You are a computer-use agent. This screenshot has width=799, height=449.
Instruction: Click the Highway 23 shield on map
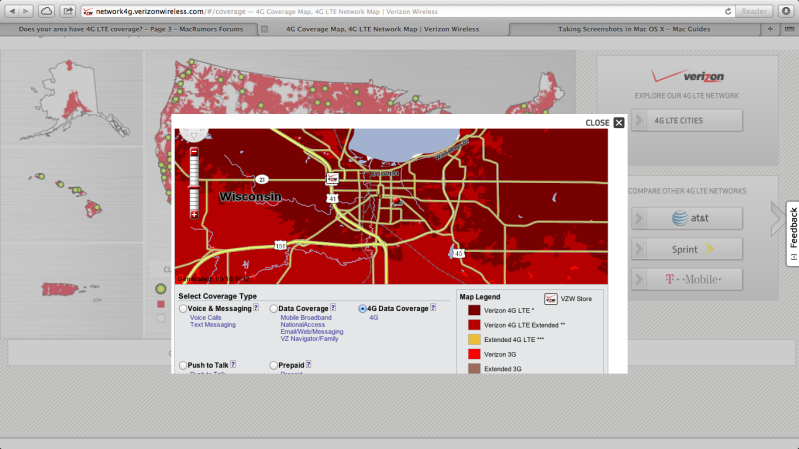[x=261, y=179]
